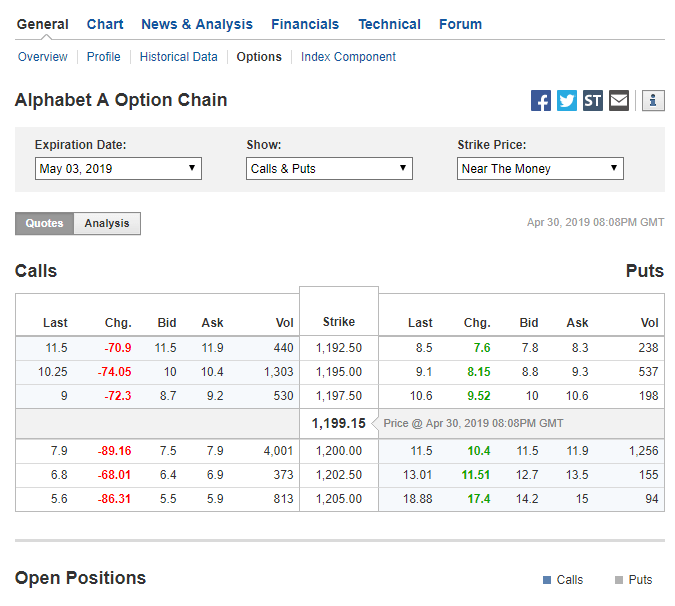This screenshot has width=675, height=606.
Task: Click puts change value 9.52
Action: [x=479, y=396]
